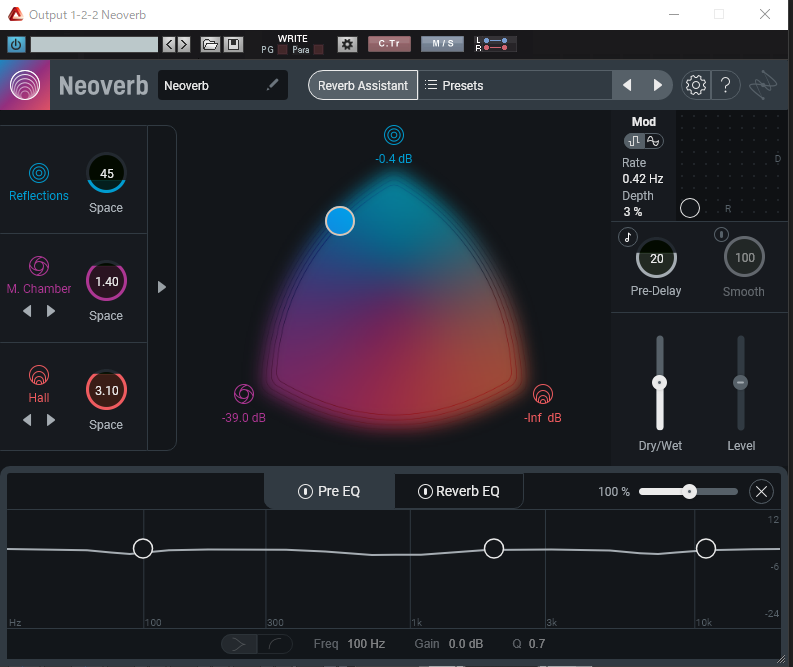Switch to the Reverb EQ tab

(x=459, y=491)
